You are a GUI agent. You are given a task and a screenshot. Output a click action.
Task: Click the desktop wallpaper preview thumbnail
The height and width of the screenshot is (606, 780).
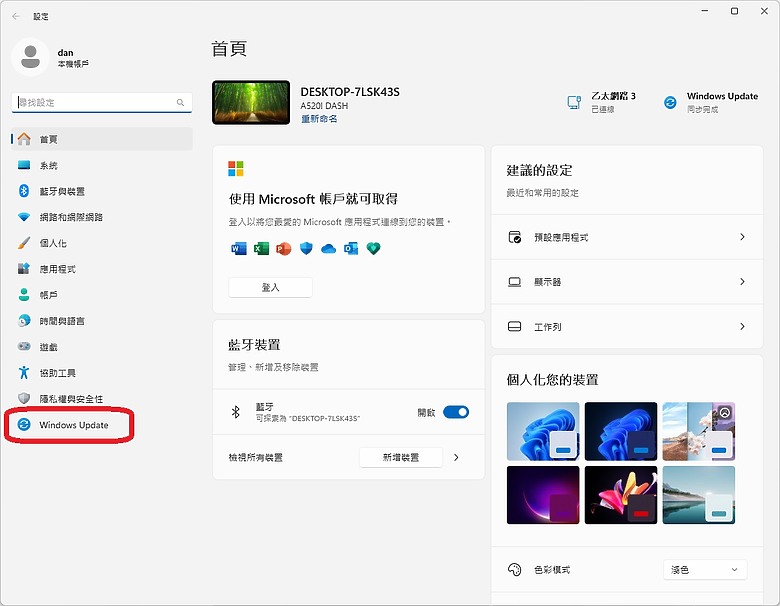pyautogui.click(x=251, y=102)
